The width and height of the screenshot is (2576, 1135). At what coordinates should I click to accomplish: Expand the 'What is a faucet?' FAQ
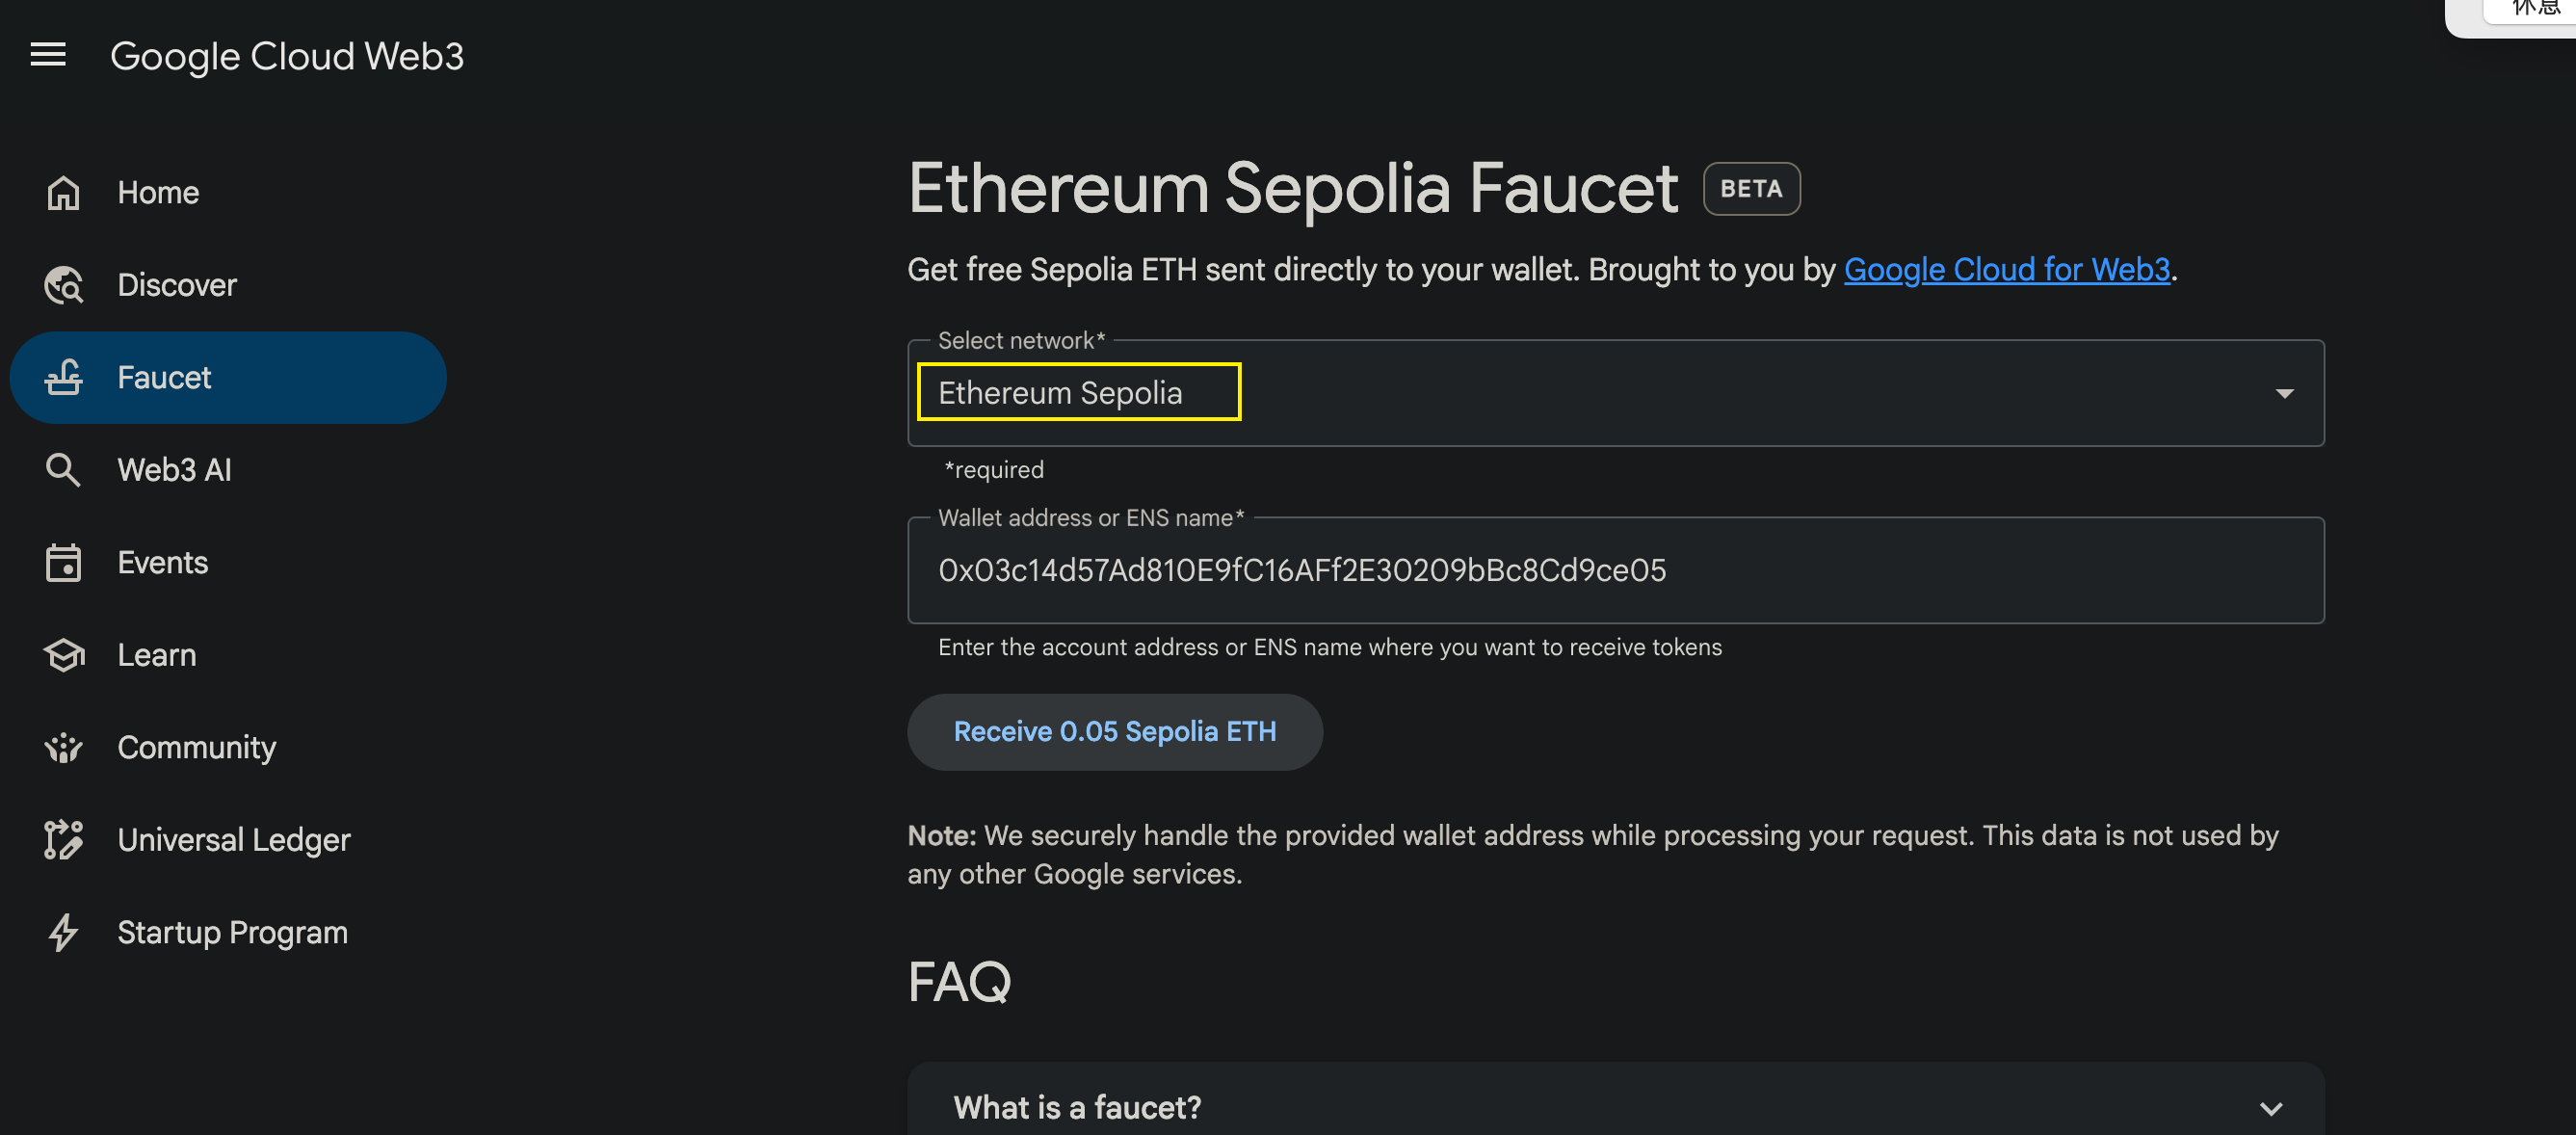pos(1615,1107)
